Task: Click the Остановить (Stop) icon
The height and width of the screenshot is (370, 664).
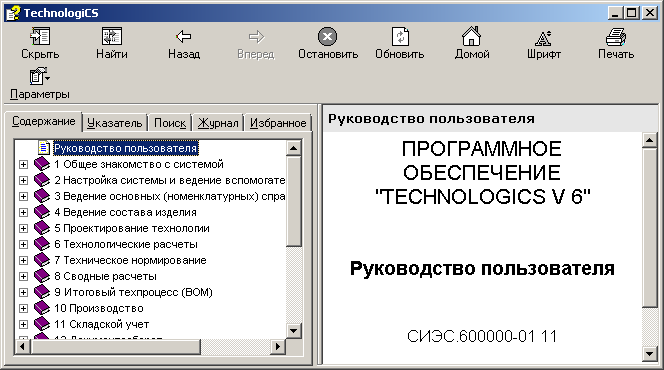Action: (328, 36)
